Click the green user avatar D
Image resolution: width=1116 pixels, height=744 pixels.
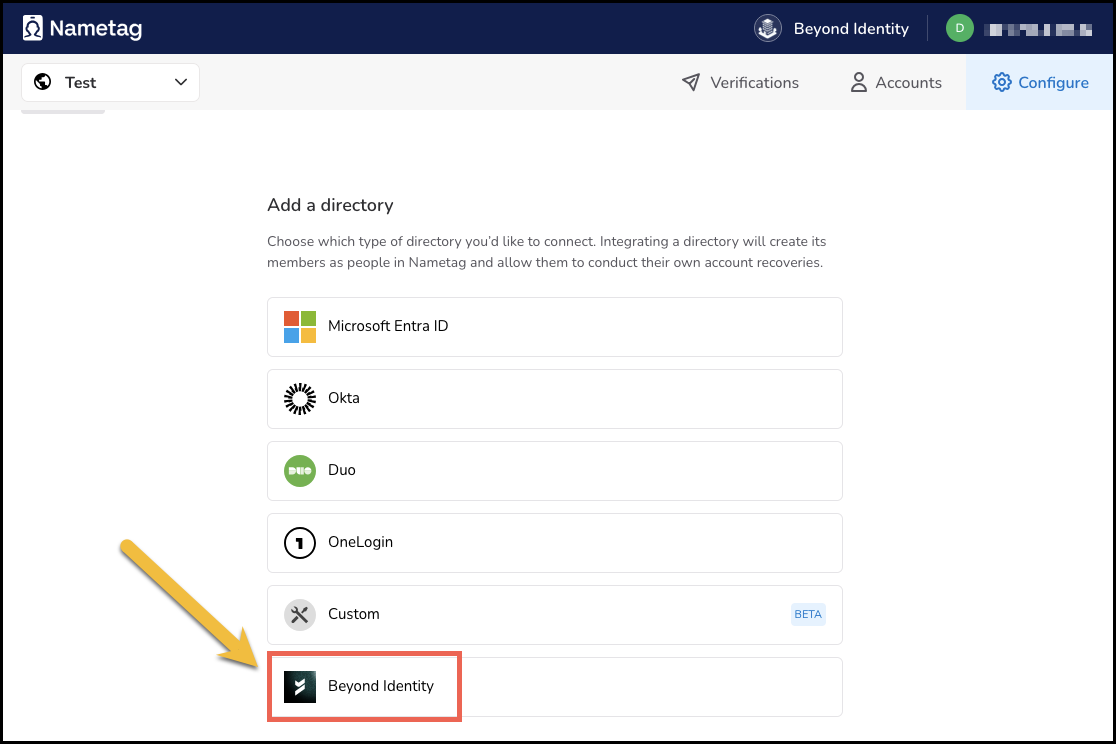click(x=959, y=28)
